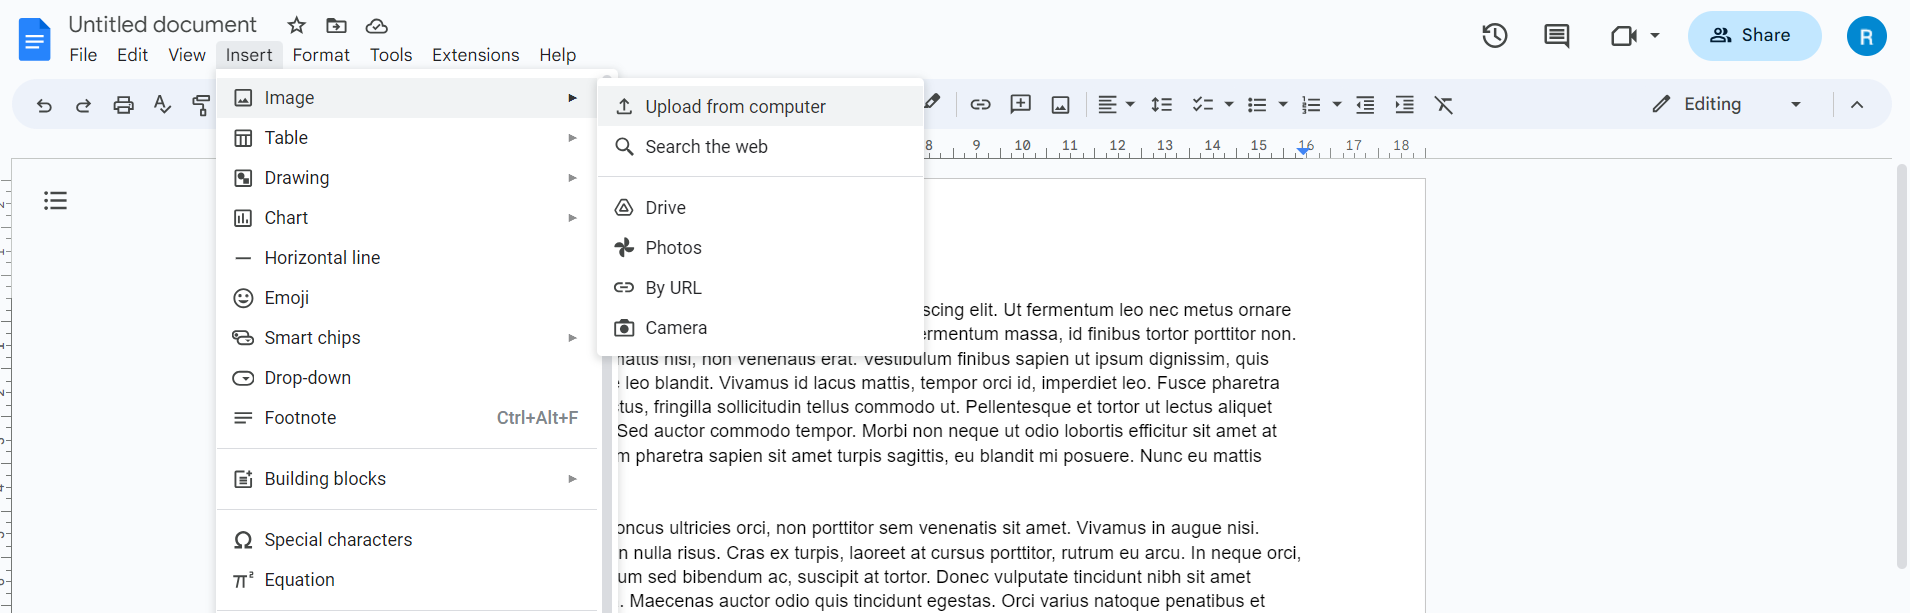Click the numbered list icon
Viewport: 1910px width, 613px height.
point(1311,105)
